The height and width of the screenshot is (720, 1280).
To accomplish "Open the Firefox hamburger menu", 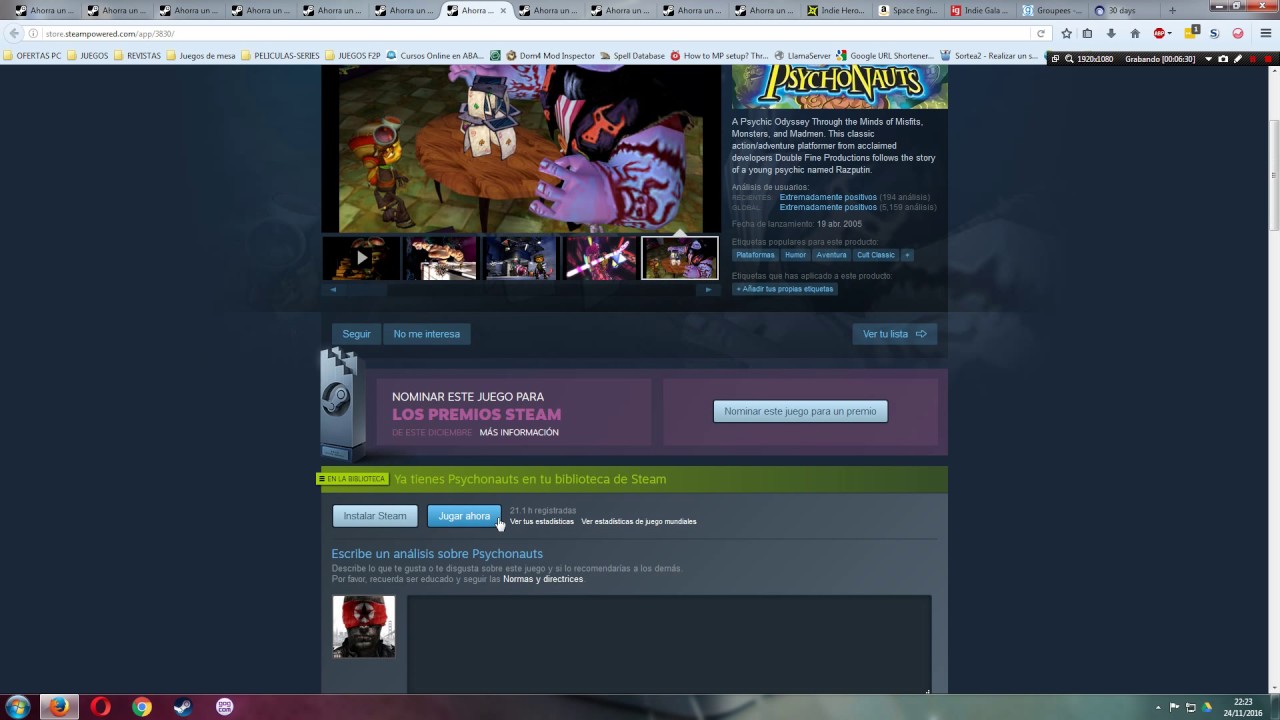I will [x=1265, y=33].
